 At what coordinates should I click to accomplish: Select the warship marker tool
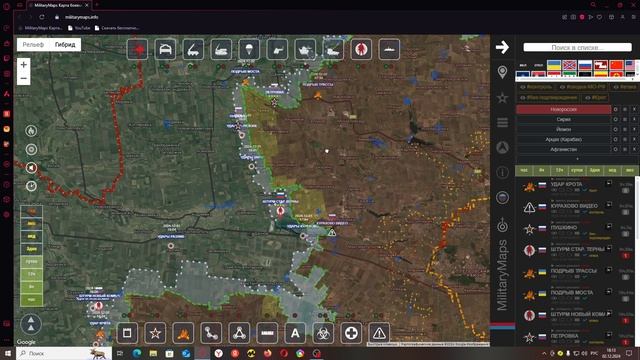[x=389, y=49]
